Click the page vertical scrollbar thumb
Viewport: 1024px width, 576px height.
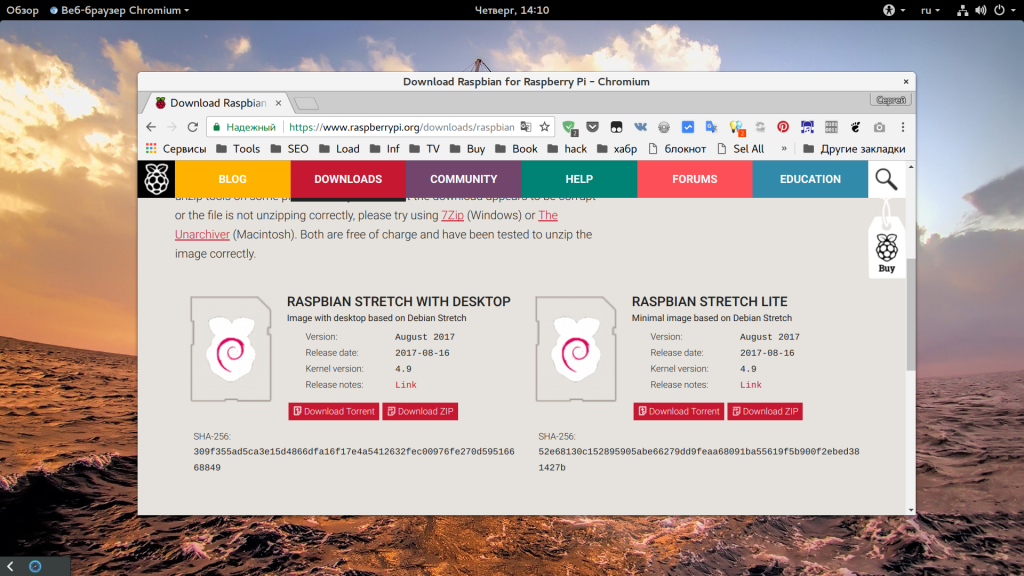click(x=910, y=314)
